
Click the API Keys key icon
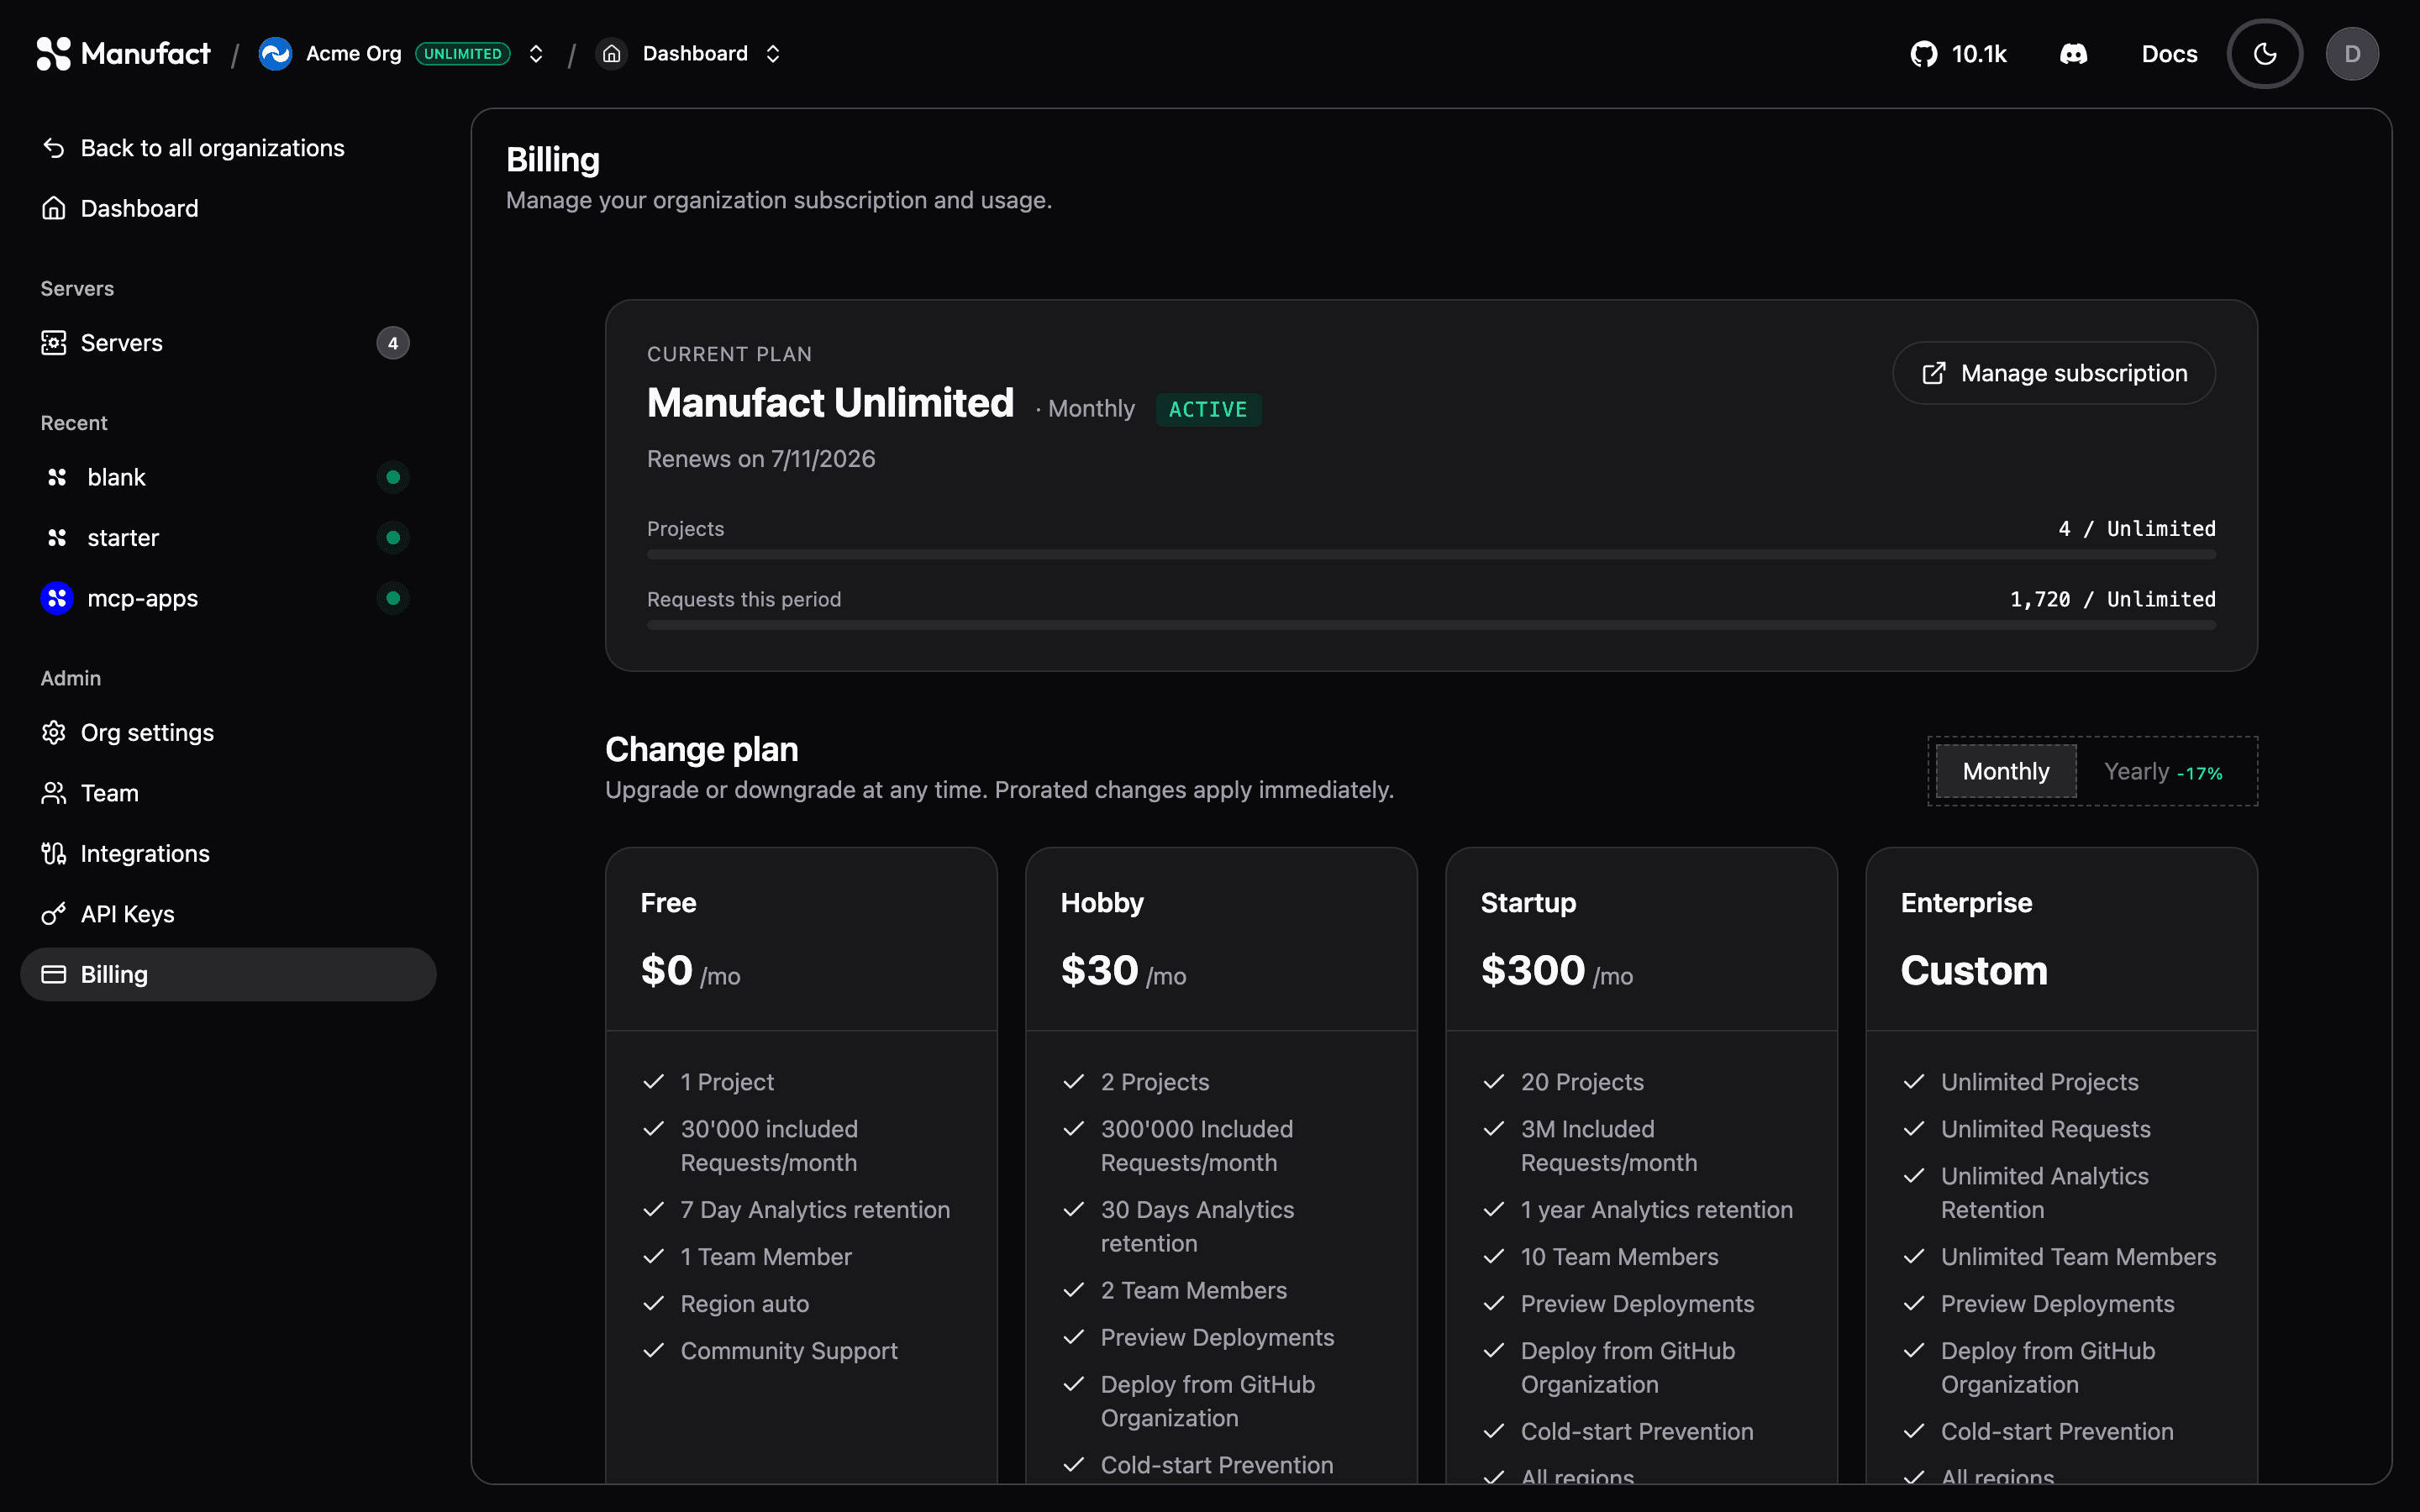coord(54,914)
